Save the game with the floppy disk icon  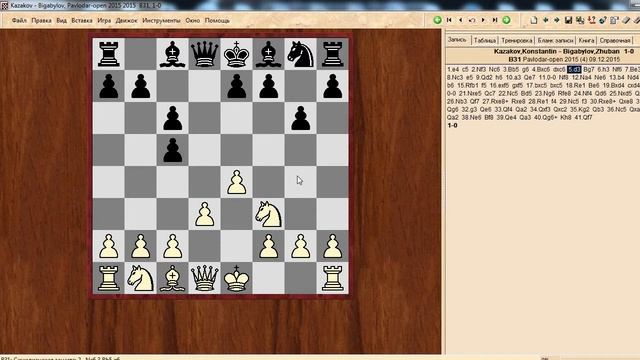pyautogui.click(x=568, y=20)
